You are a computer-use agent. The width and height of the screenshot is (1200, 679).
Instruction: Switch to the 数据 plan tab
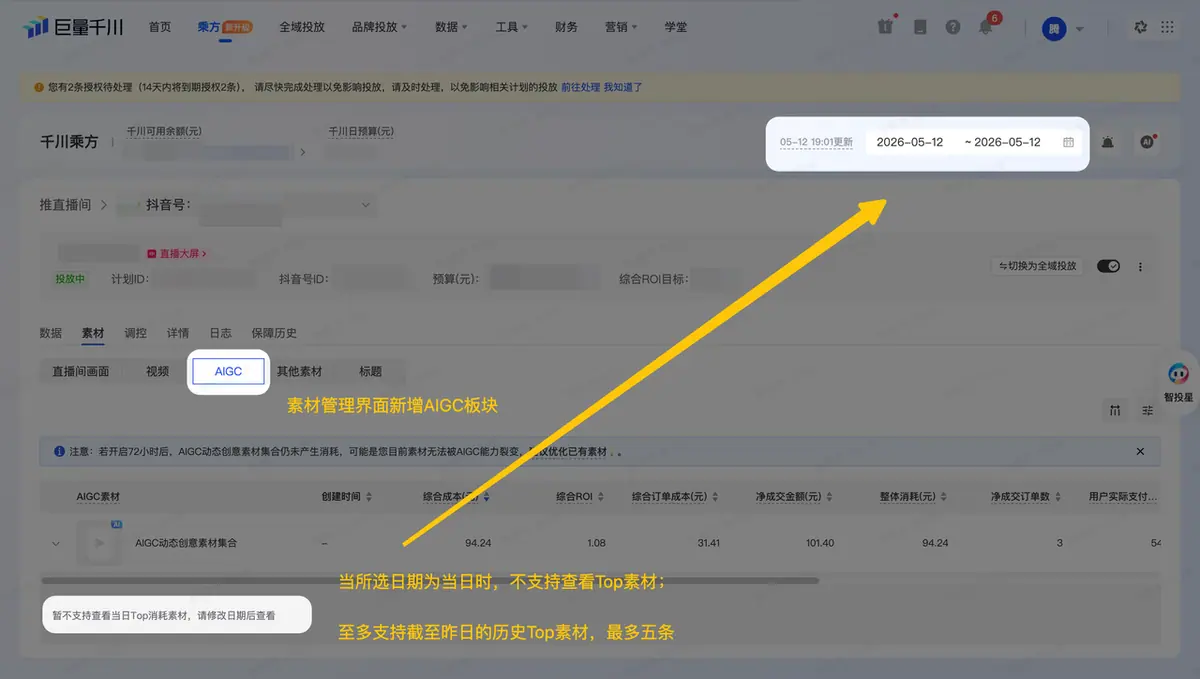coord(50,333)
